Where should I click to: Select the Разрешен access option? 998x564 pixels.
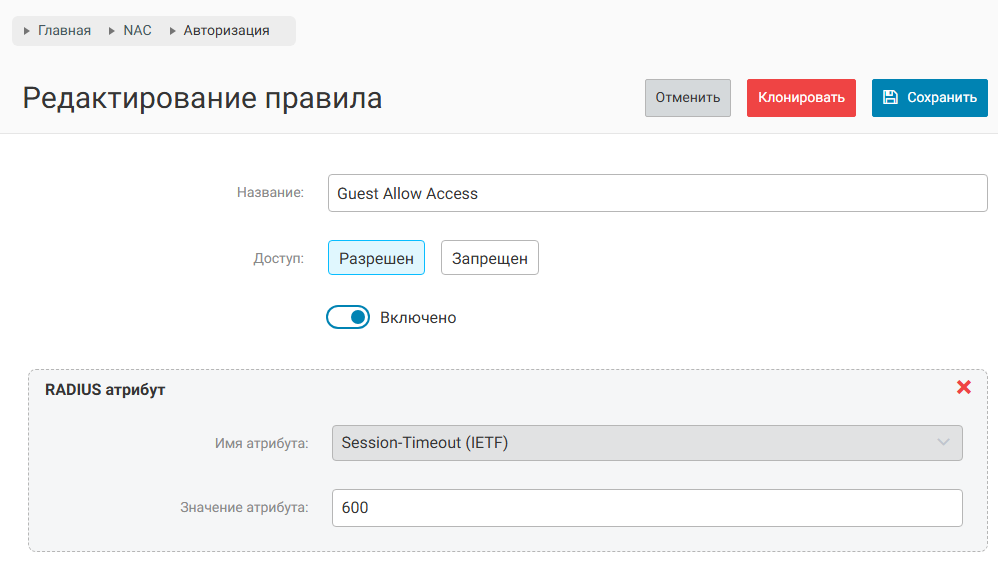coord(376,258)
